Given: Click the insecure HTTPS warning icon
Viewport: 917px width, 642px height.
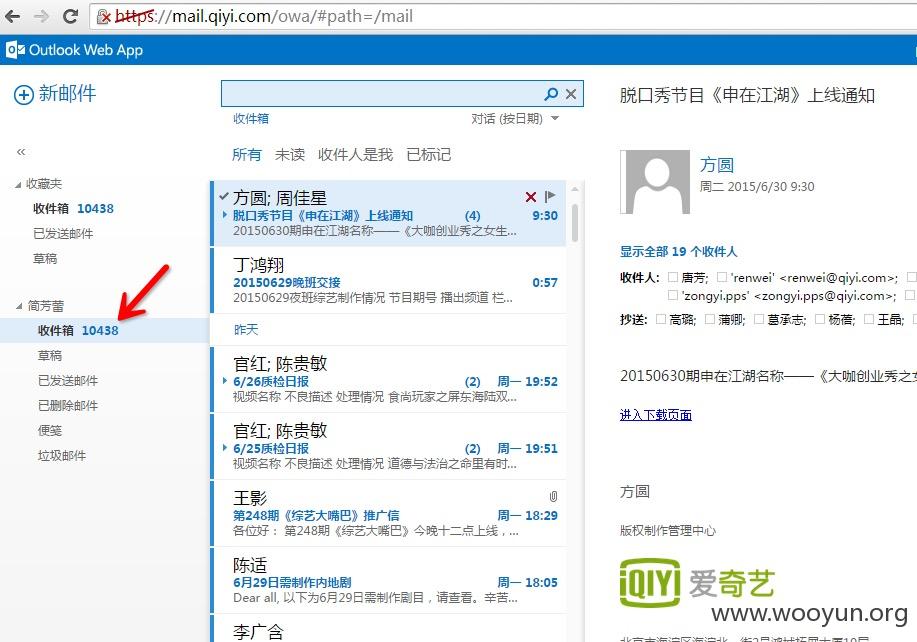Looking at the screenshot, I should click(x=104, y=17).
